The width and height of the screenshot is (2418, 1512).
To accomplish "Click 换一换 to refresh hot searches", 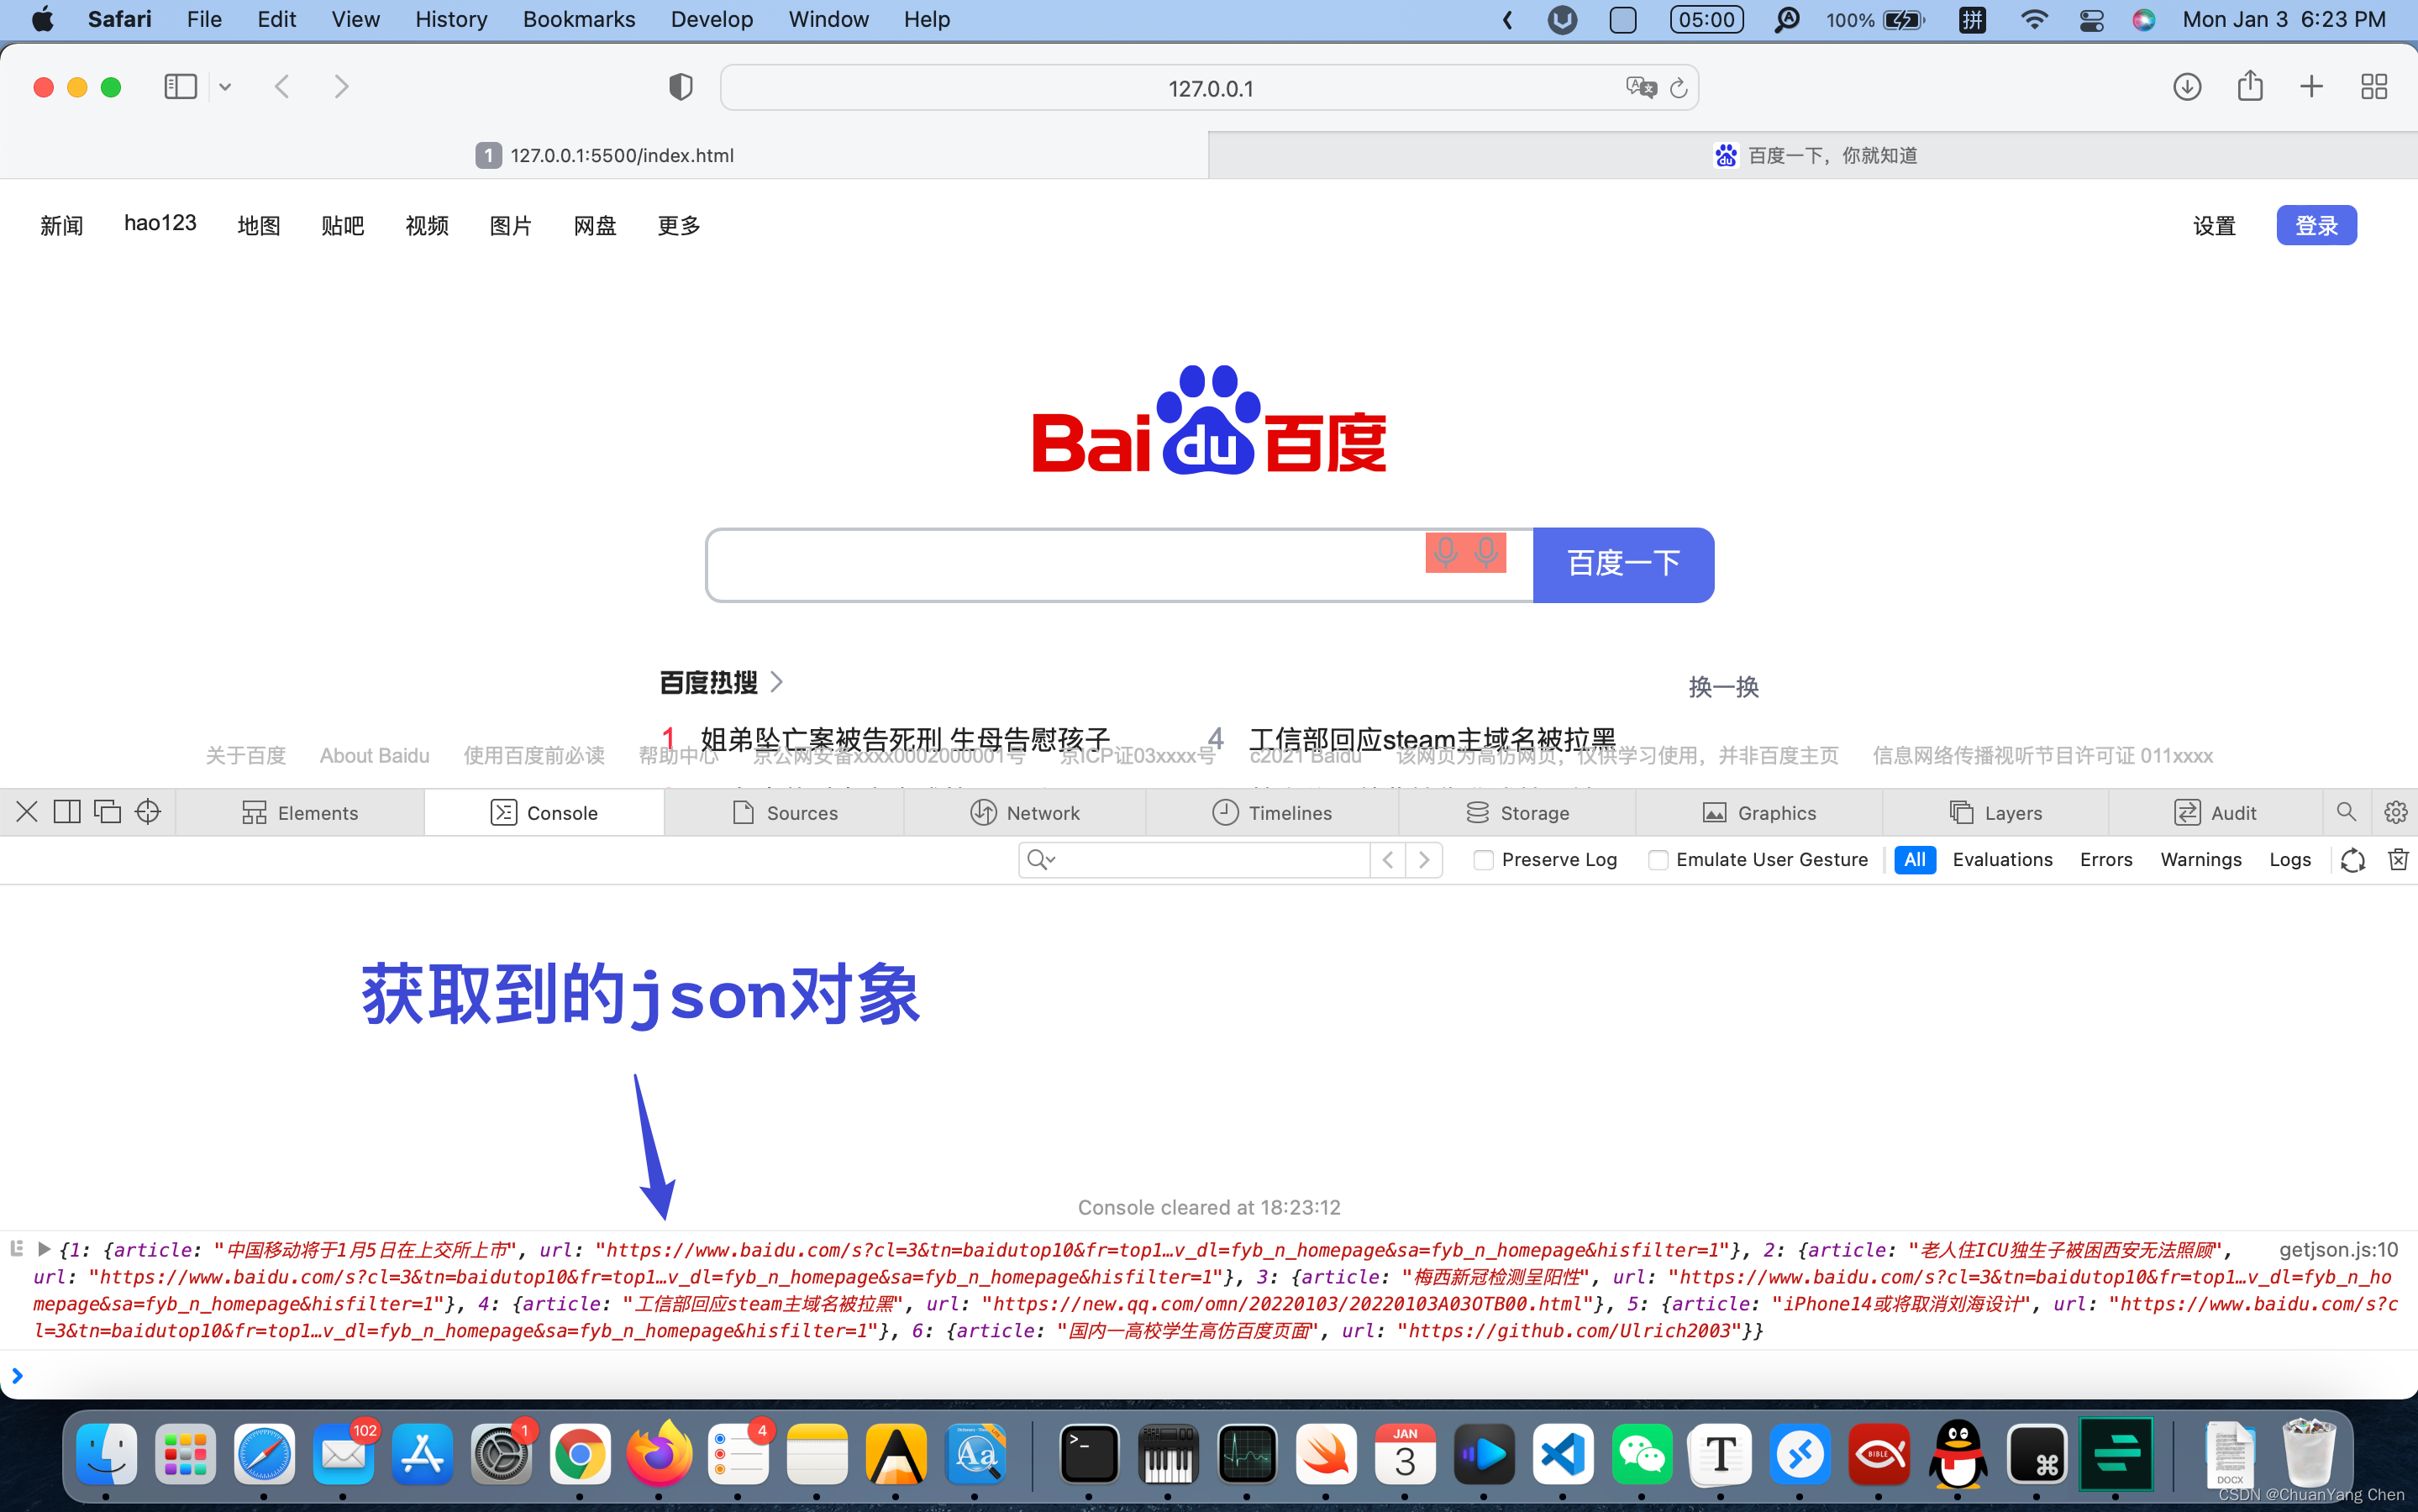I will tap(1723, 687).
